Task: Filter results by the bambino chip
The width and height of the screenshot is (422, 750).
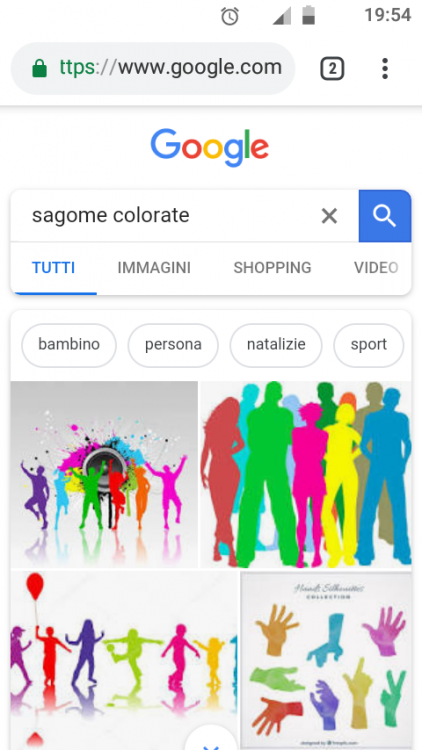Action: pos(69,345)
